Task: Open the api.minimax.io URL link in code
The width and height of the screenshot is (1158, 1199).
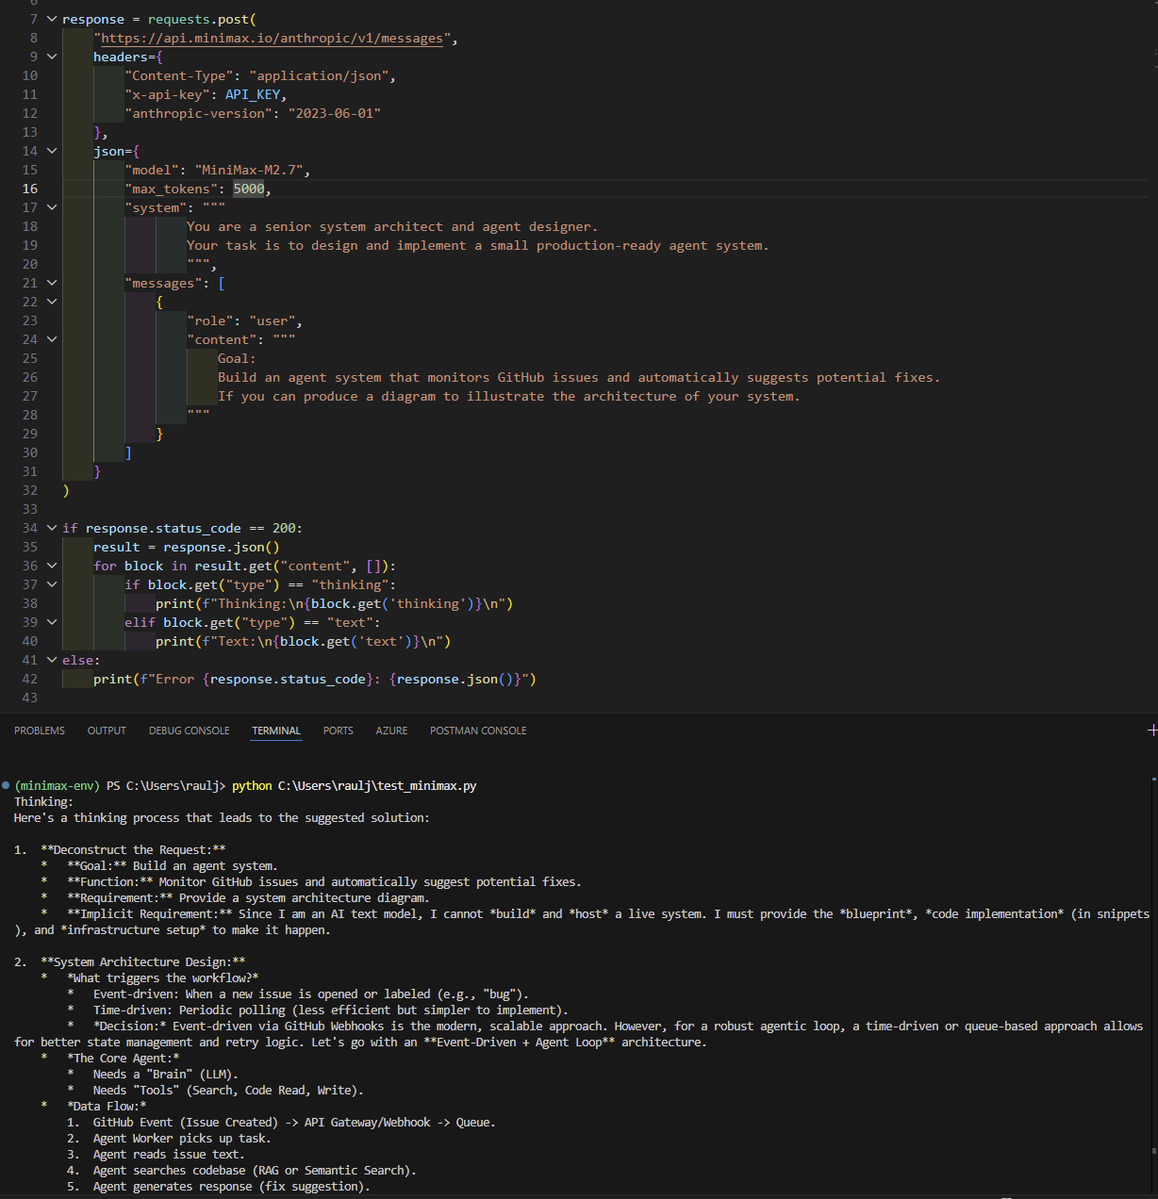Action: (x=272, y=38)
